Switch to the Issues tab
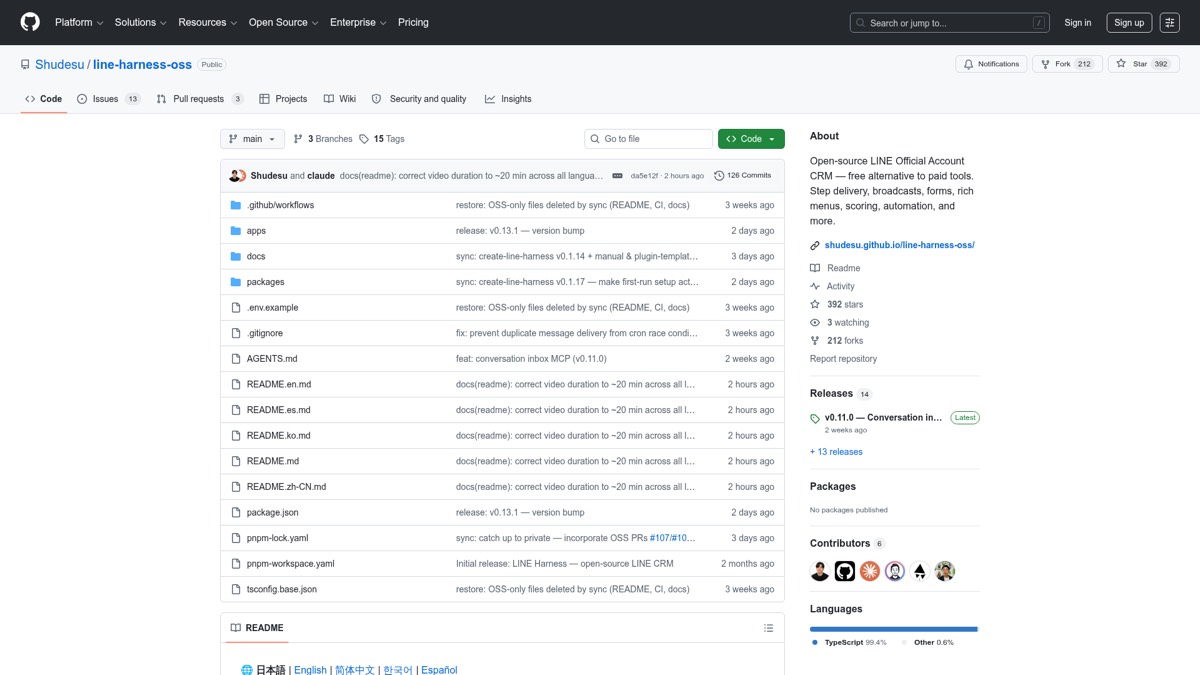Viewport: 1200px width, 675px height. [x=109, y=99]
